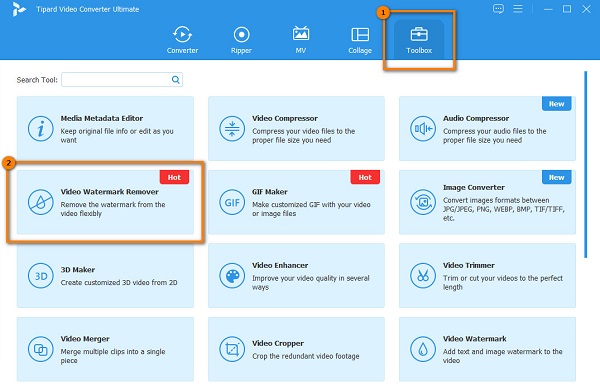Open Video Compressor title text

click(285, 118)
